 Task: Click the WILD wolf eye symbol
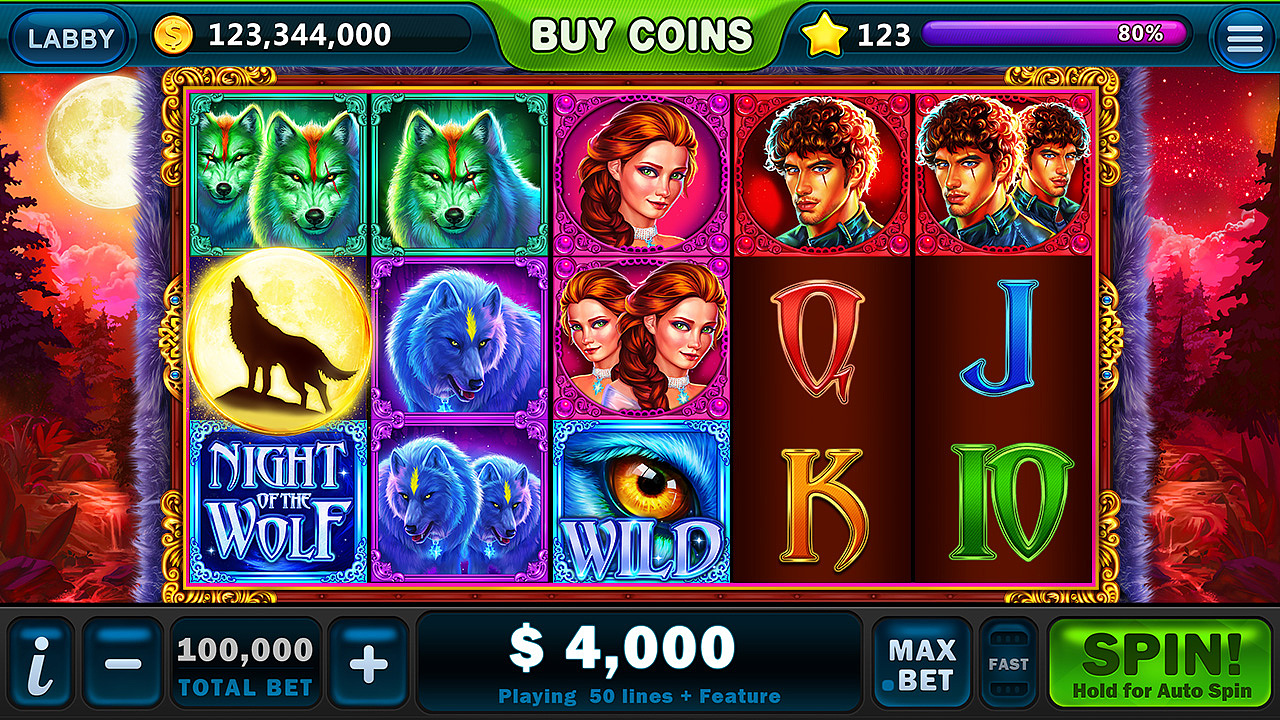click(641, 501)
